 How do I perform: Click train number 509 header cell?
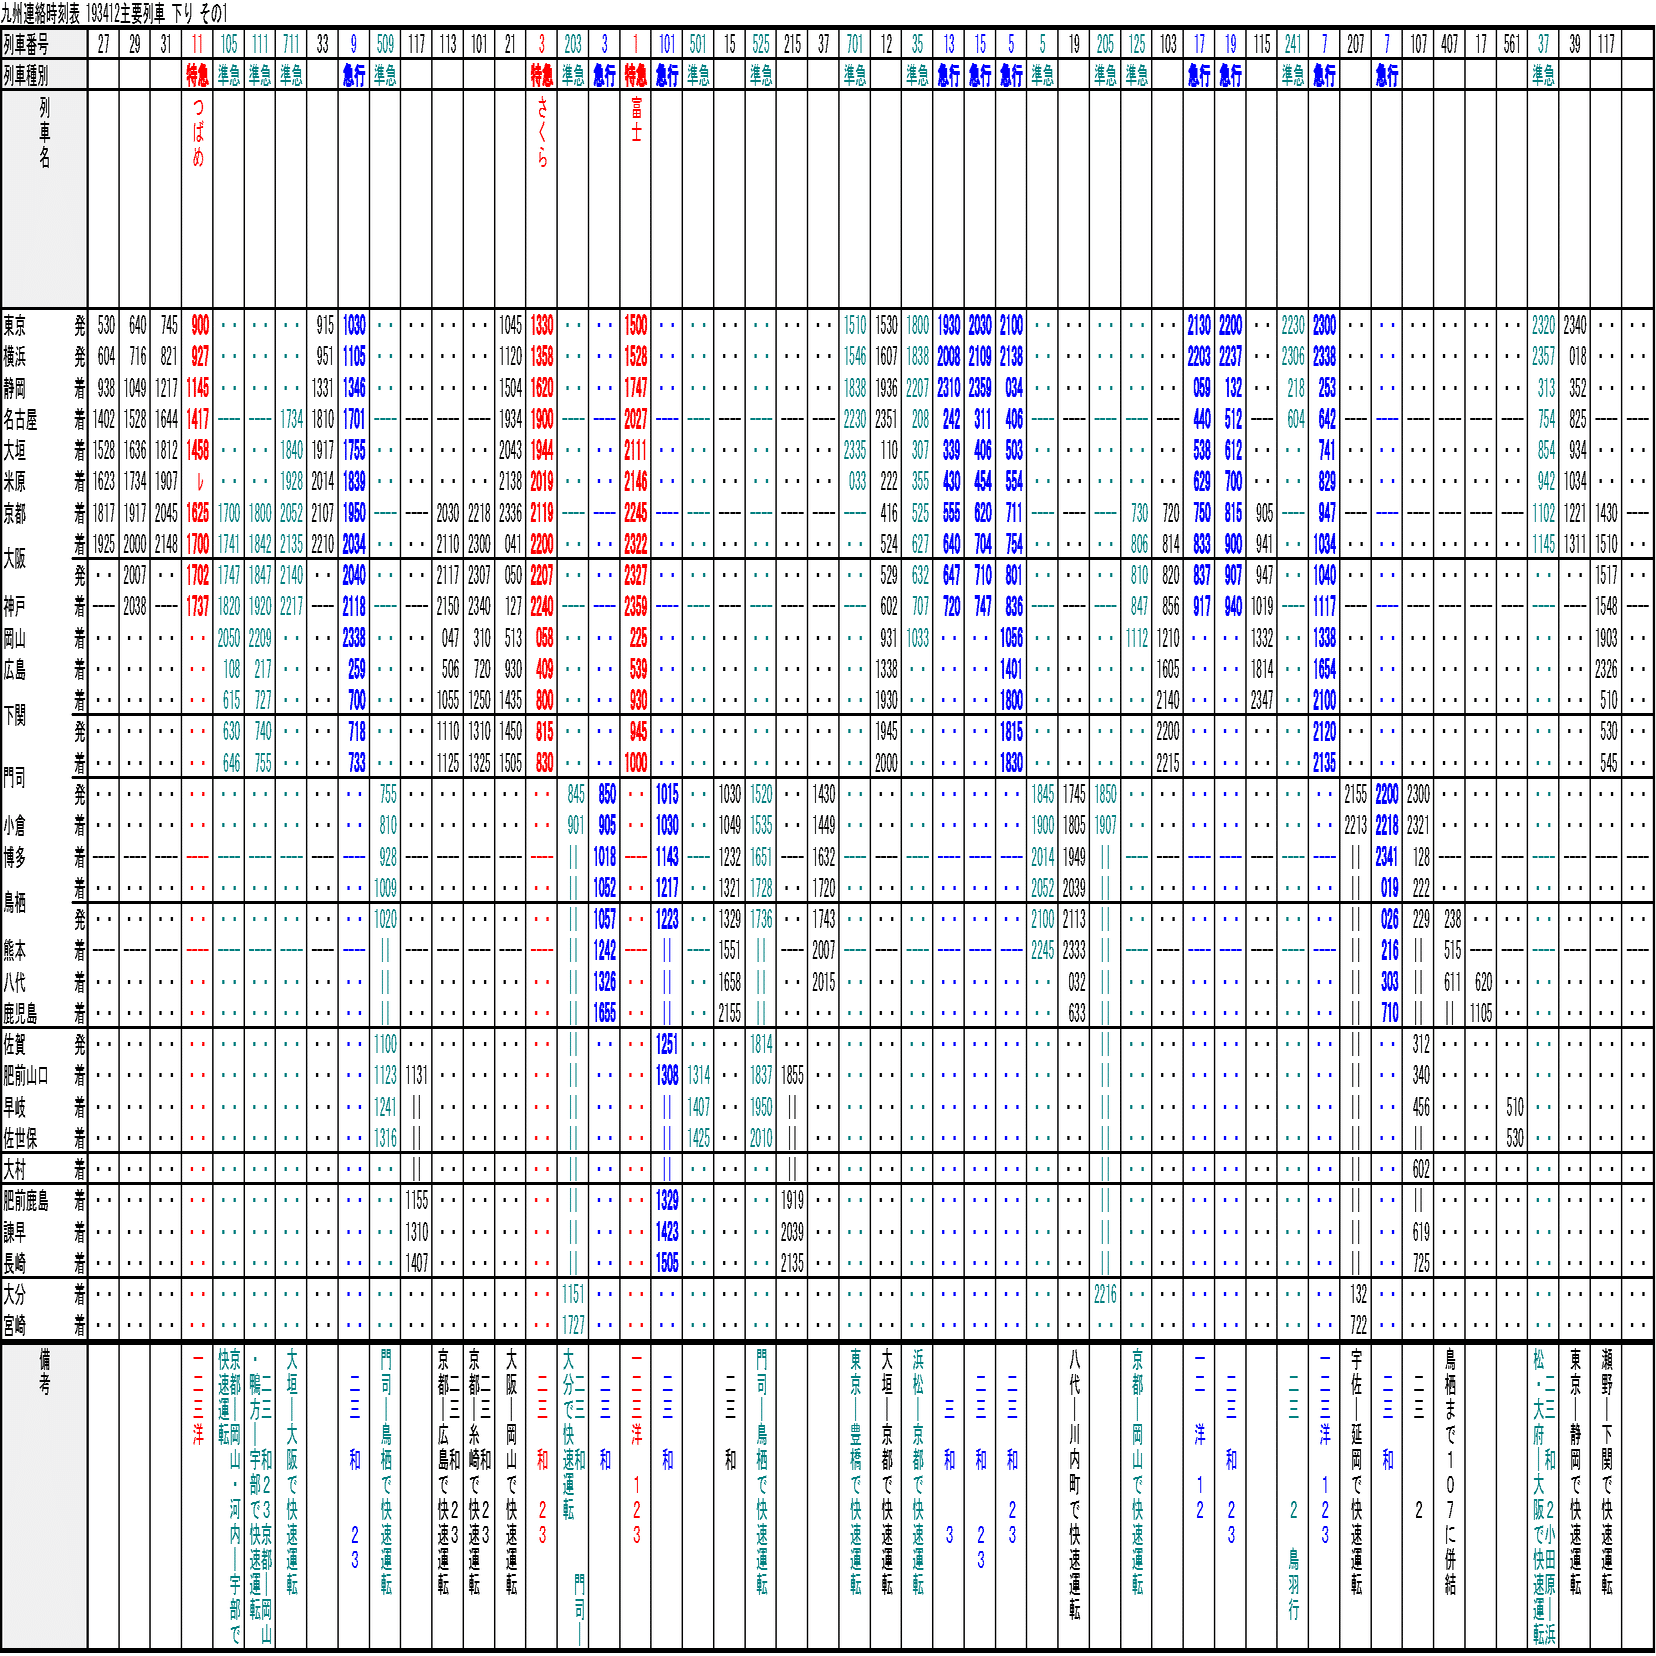coord(385,44)
